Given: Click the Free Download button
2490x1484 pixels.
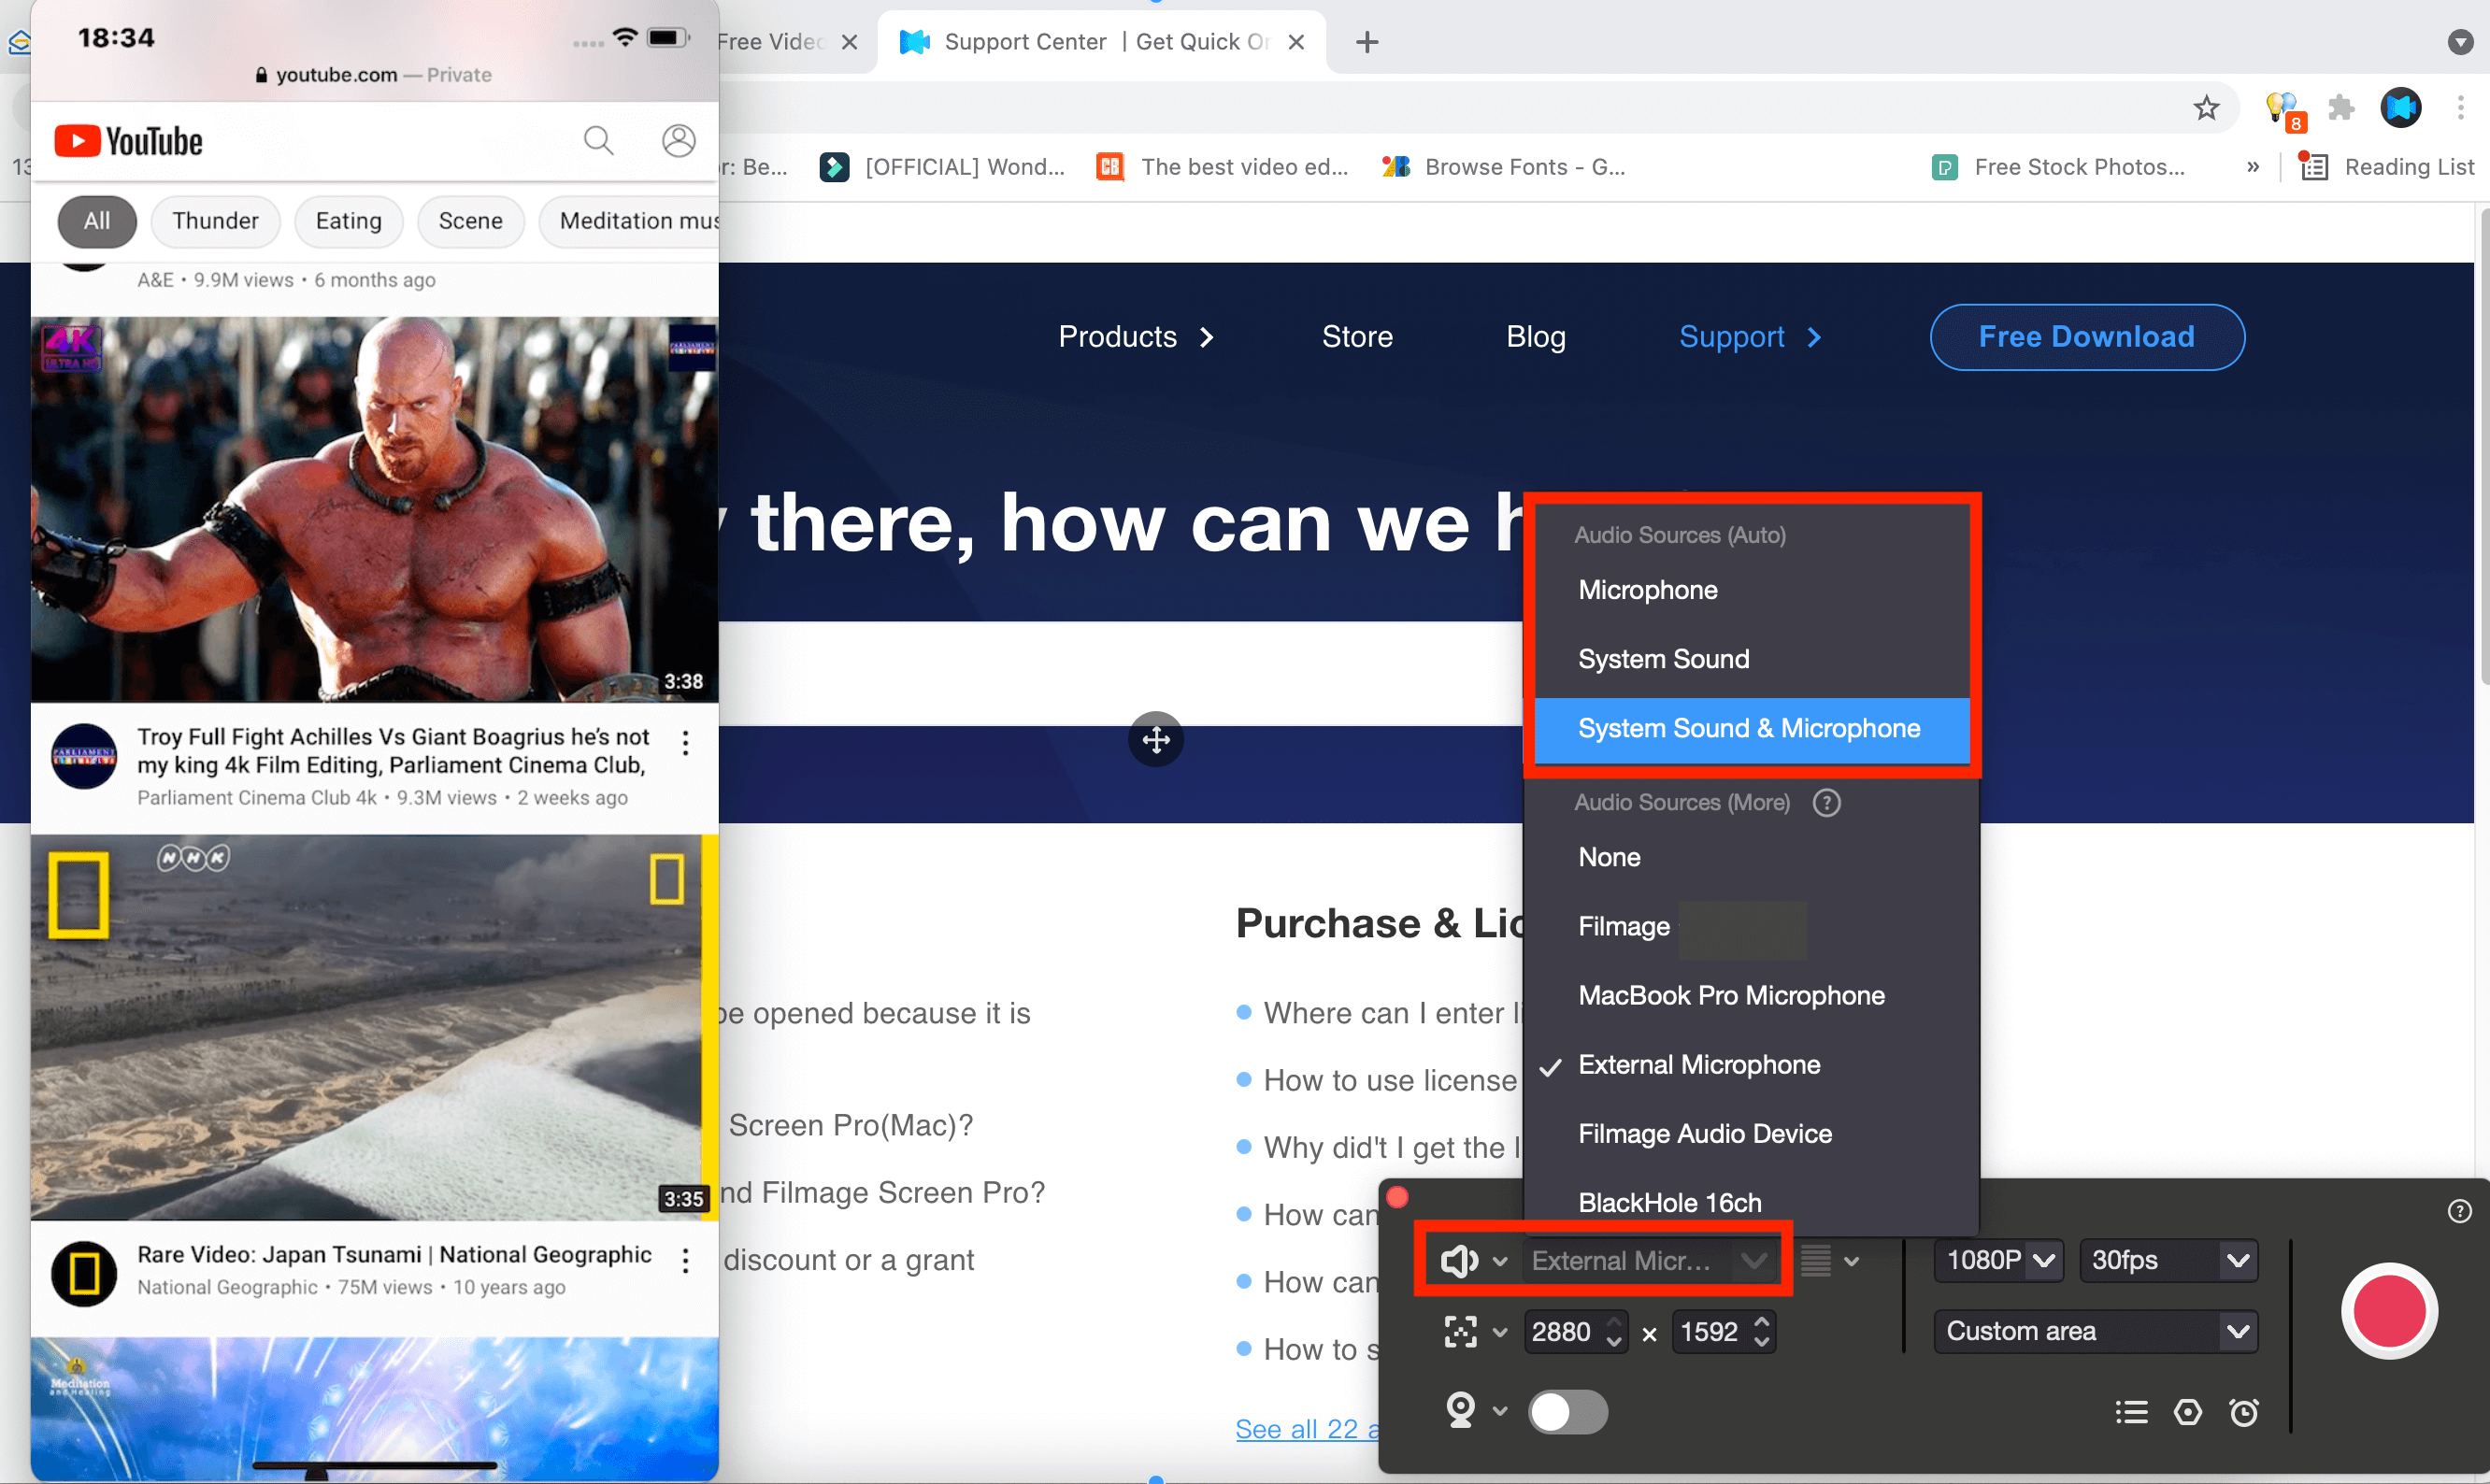Looking at the screenshot, I should point(2086,337).
